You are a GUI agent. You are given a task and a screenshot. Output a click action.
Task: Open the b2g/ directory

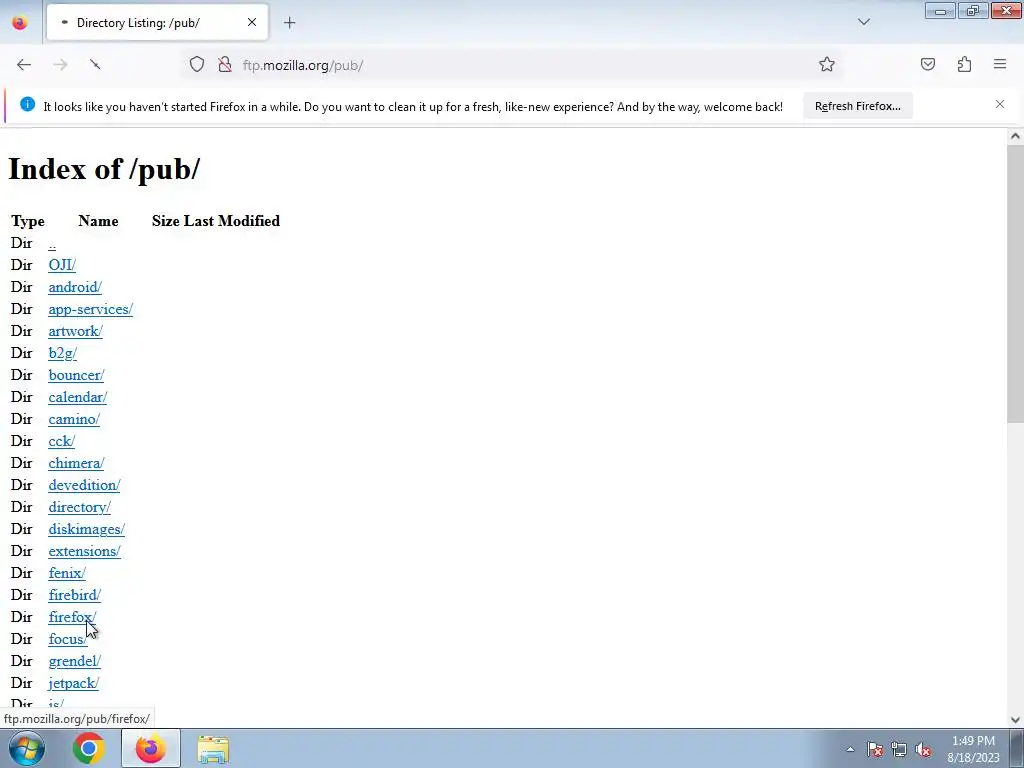pyautogui.click(x=63, y=353)
